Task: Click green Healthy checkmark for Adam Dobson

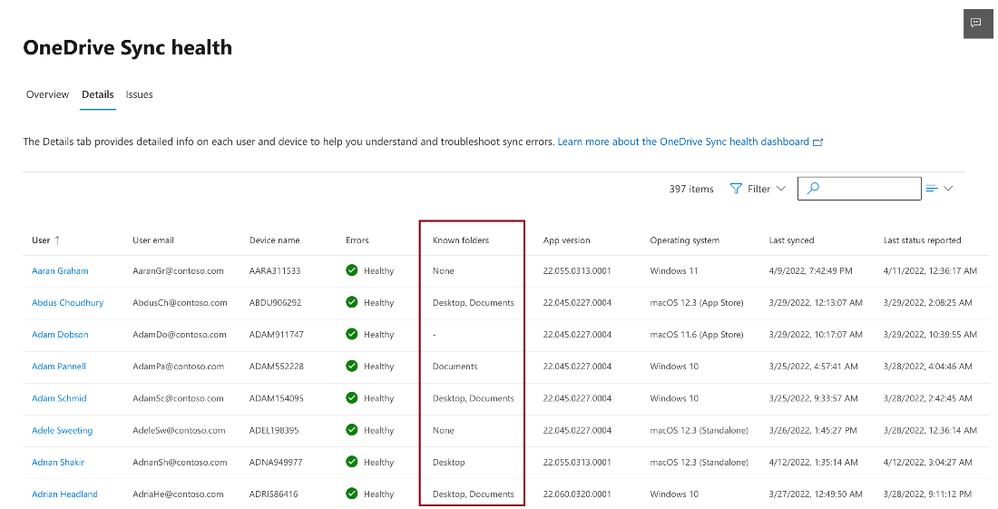Action: 351,334
